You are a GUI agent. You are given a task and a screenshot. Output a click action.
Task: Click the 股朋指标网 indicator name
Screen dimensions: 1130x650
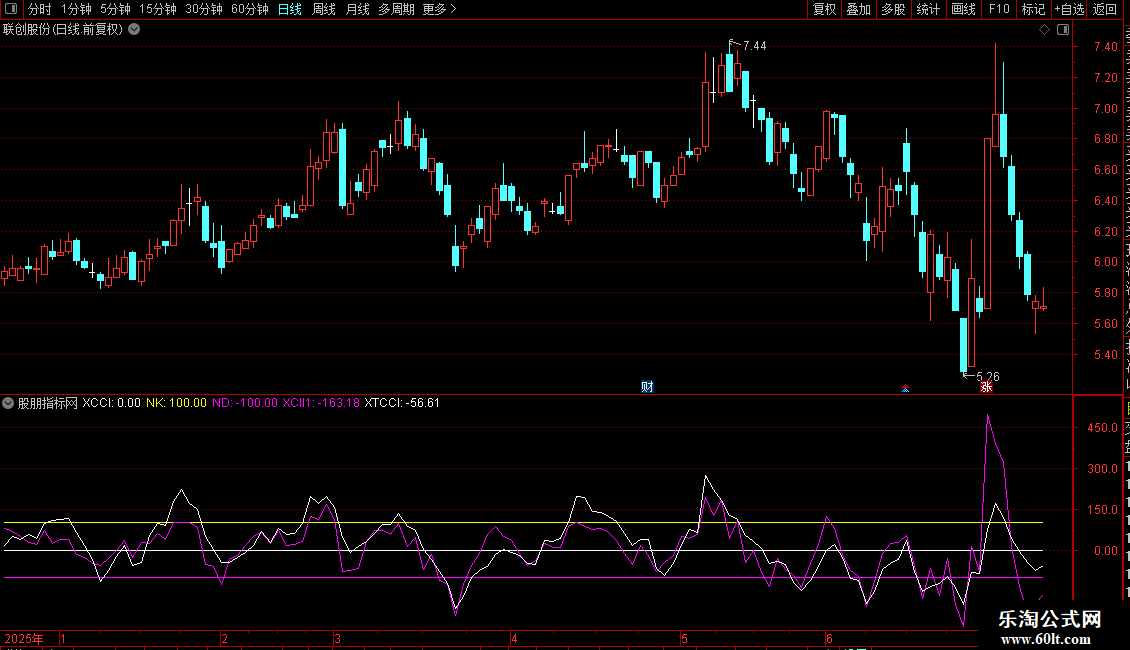pos(48,403)
